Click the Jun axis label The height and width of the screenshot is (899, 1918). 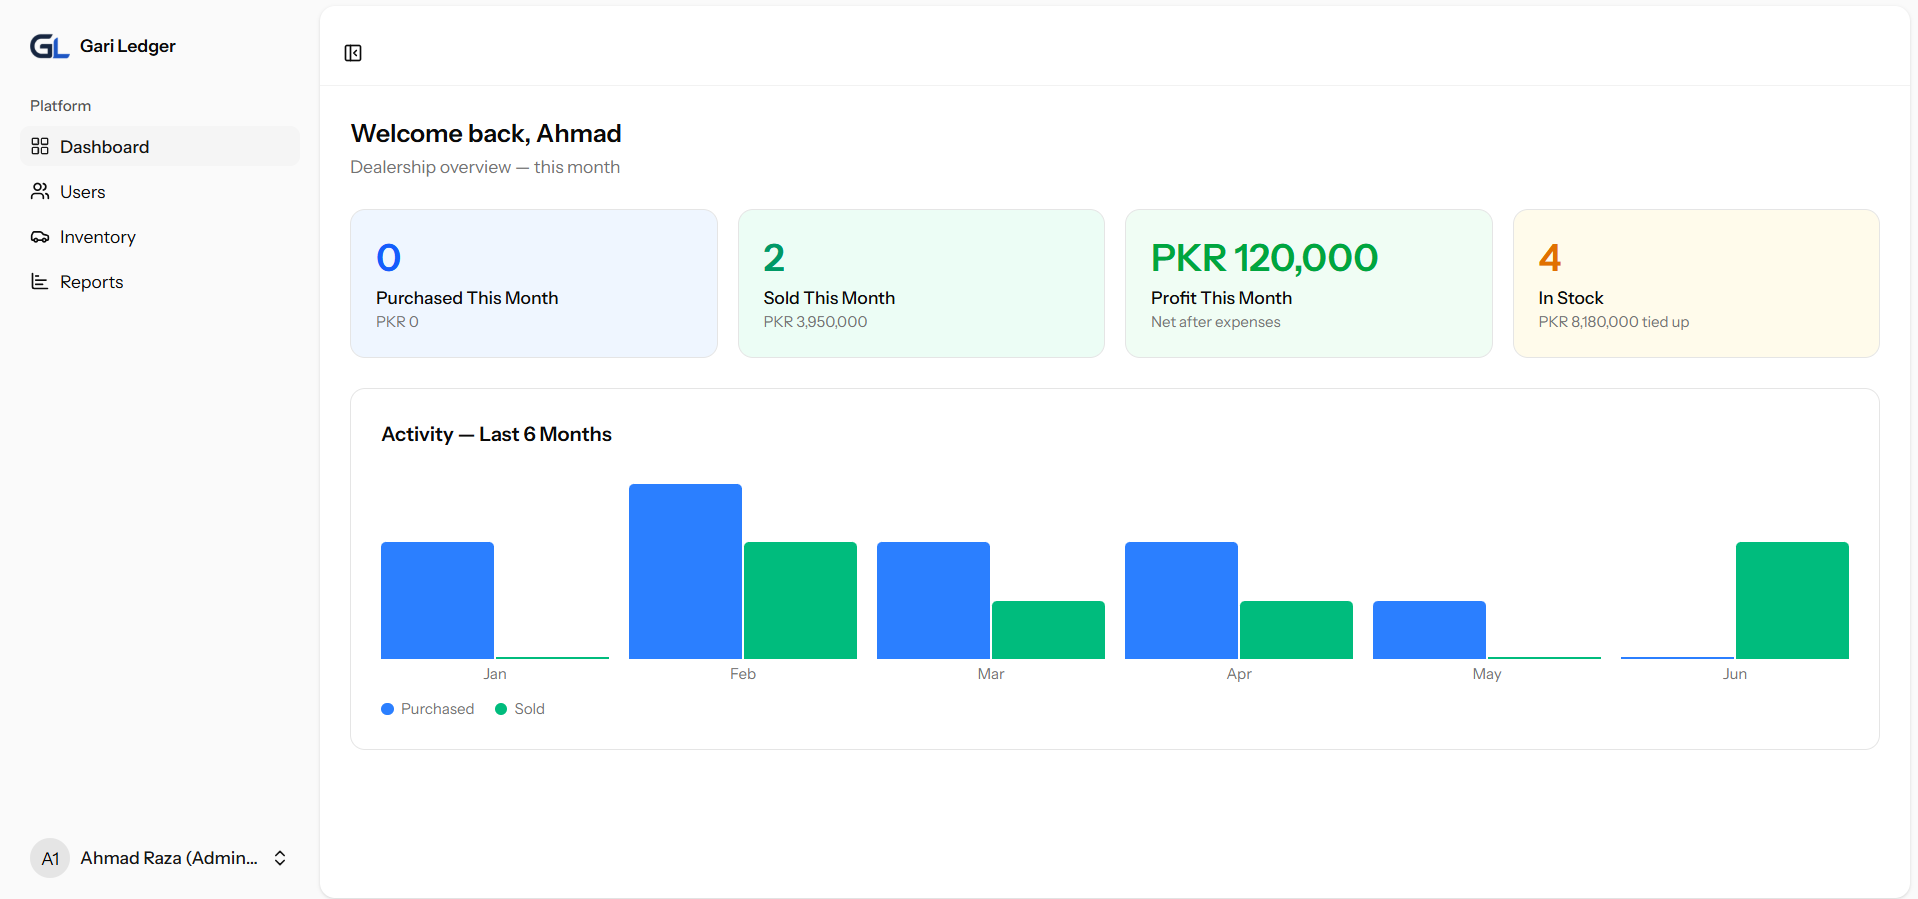click(1735, 674)
